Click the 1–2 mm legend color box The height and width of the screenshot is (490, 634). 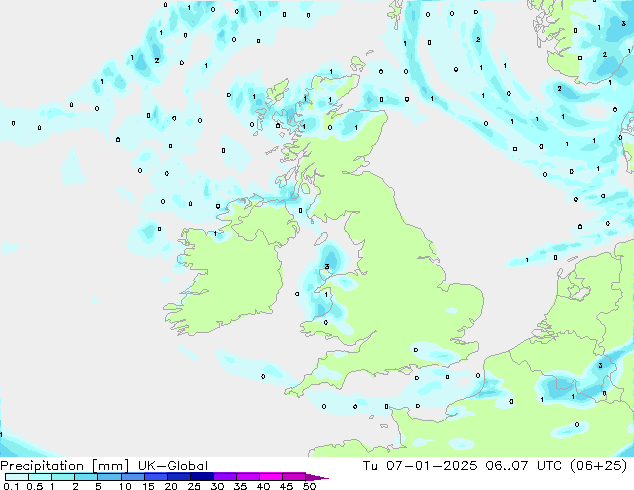click(x=63, y=477)
